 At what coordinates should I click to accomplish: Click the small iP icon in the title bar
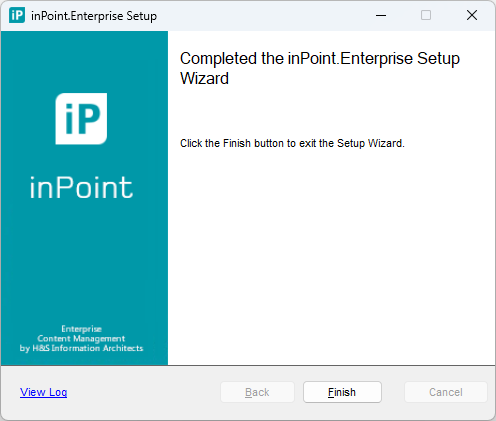tap(17, 15)
